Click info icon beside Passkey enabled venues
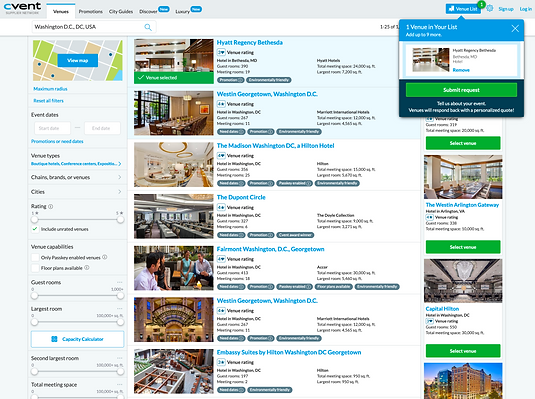The width and height of the screenshot is (535, 399). coord(104,257)
